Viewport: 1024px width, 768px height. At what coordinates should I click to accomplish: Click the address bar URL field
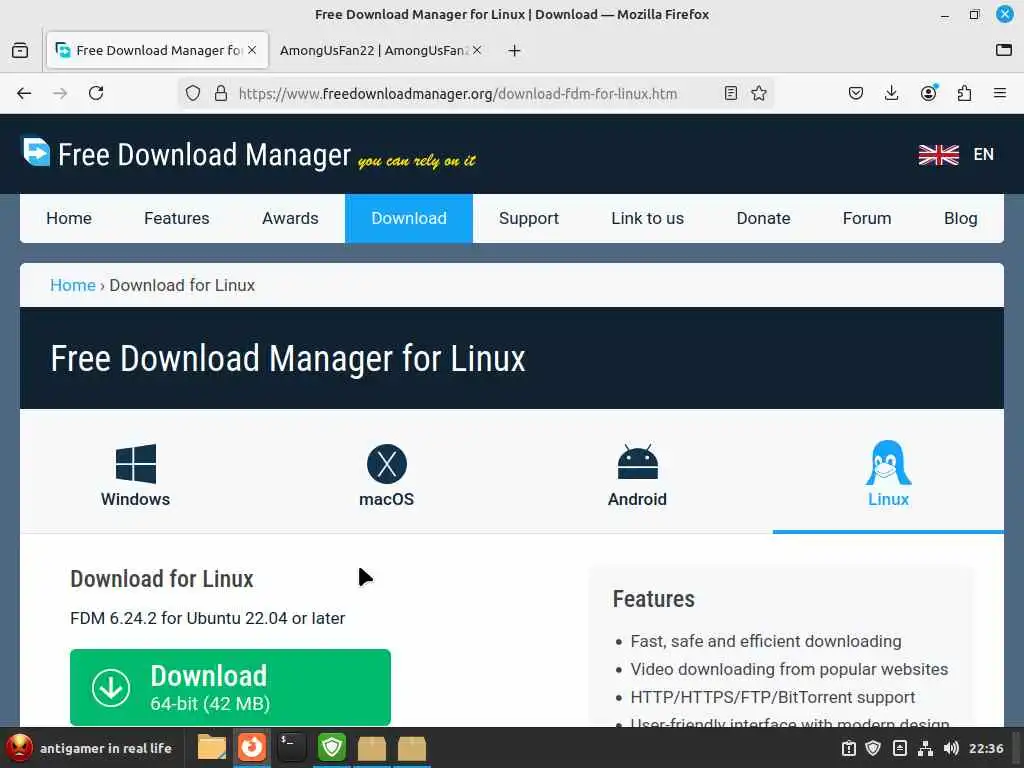coord(457,93)
